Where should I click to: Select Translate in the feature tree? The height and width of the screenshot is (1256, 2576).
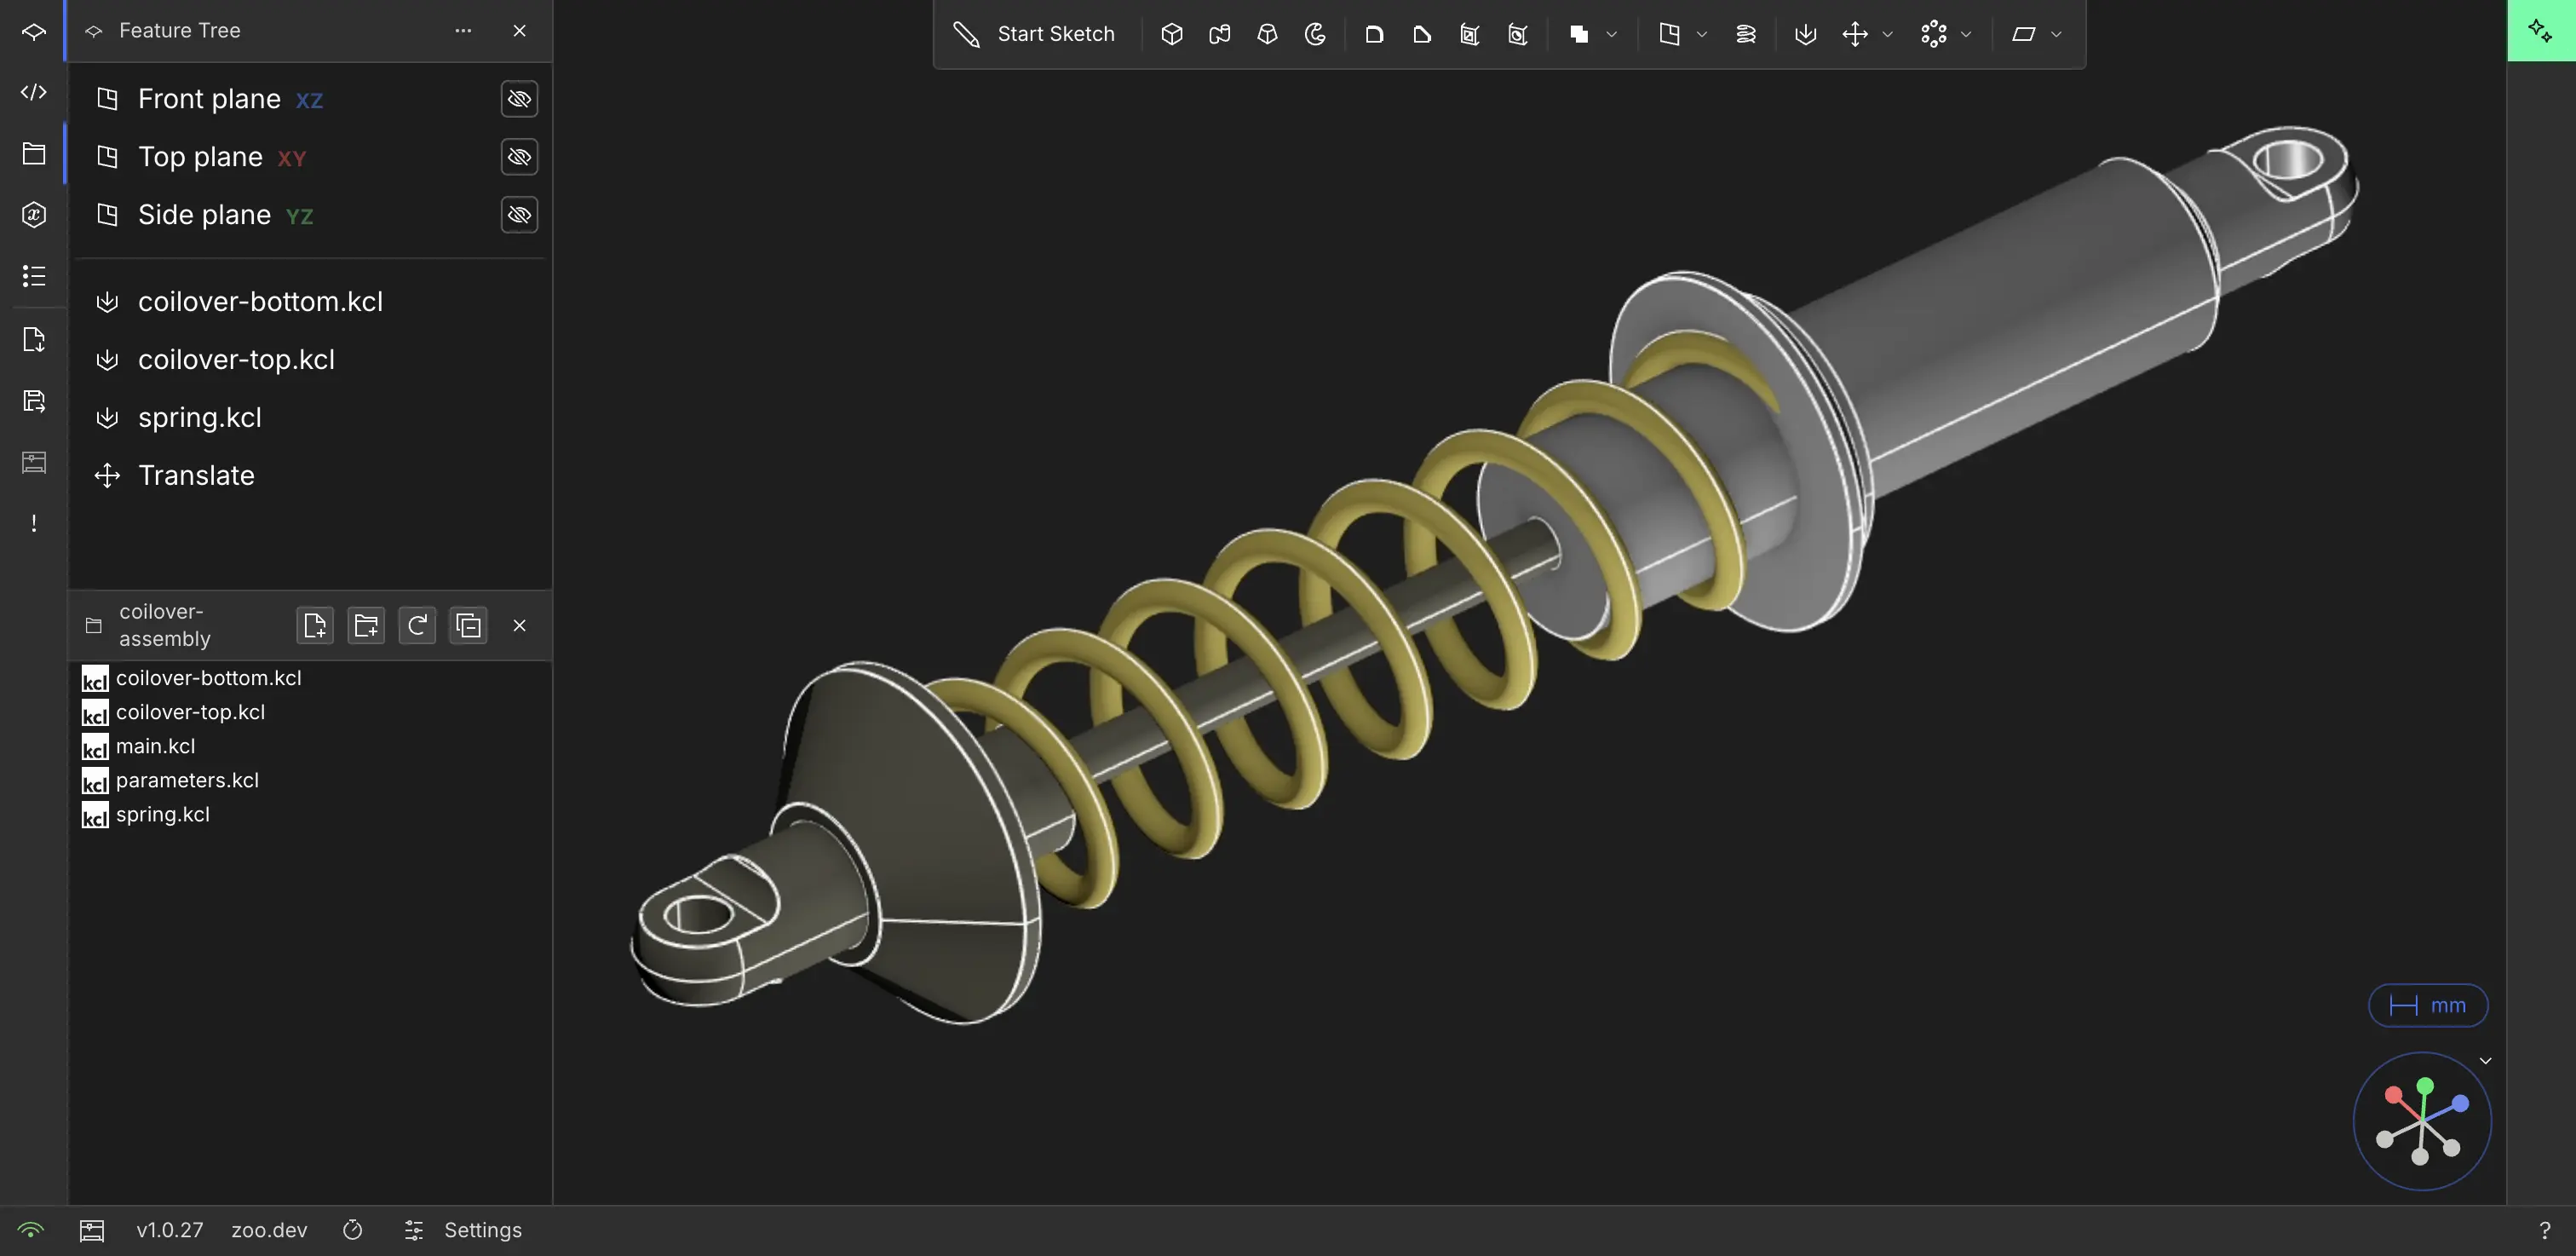pos(196,475)
